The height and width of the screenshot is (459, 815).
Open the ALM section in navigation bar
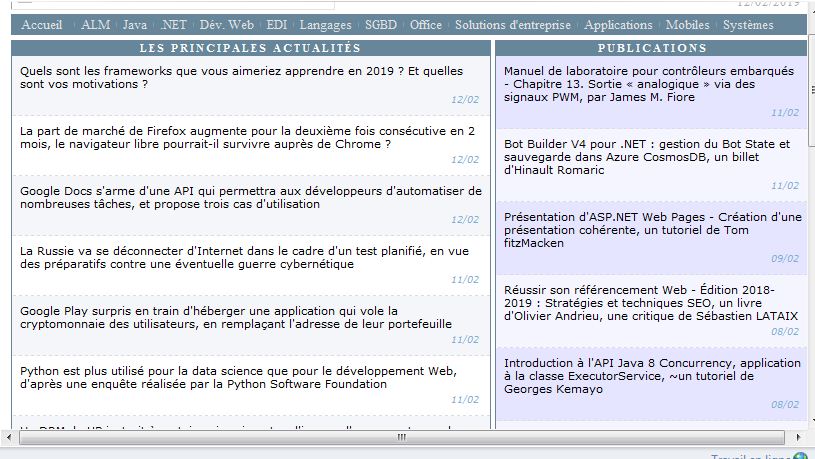tap(96, 25)
